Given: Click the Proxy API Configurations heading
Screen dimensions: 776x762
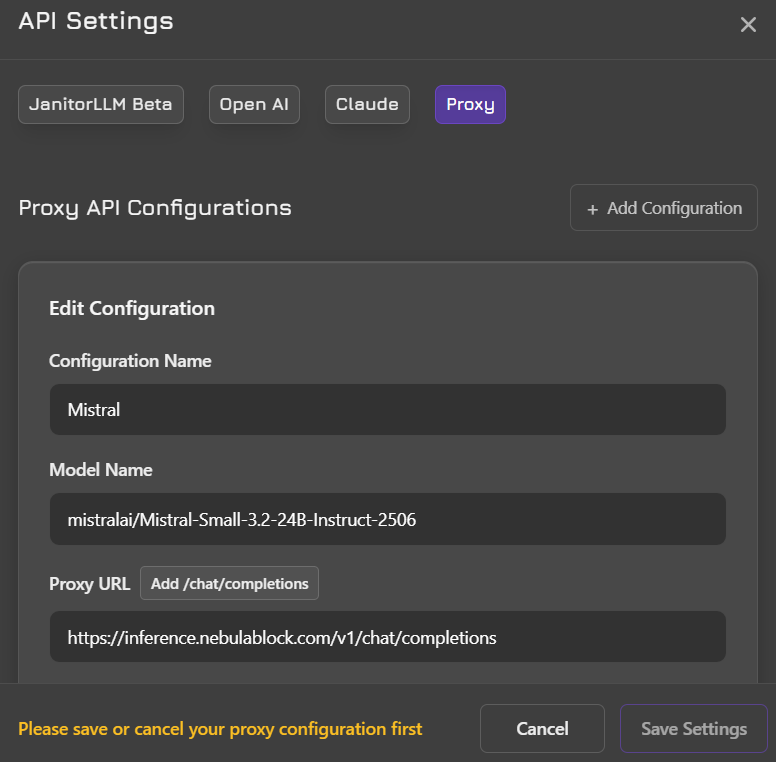Looking at the screenshot, I should 155,208.
